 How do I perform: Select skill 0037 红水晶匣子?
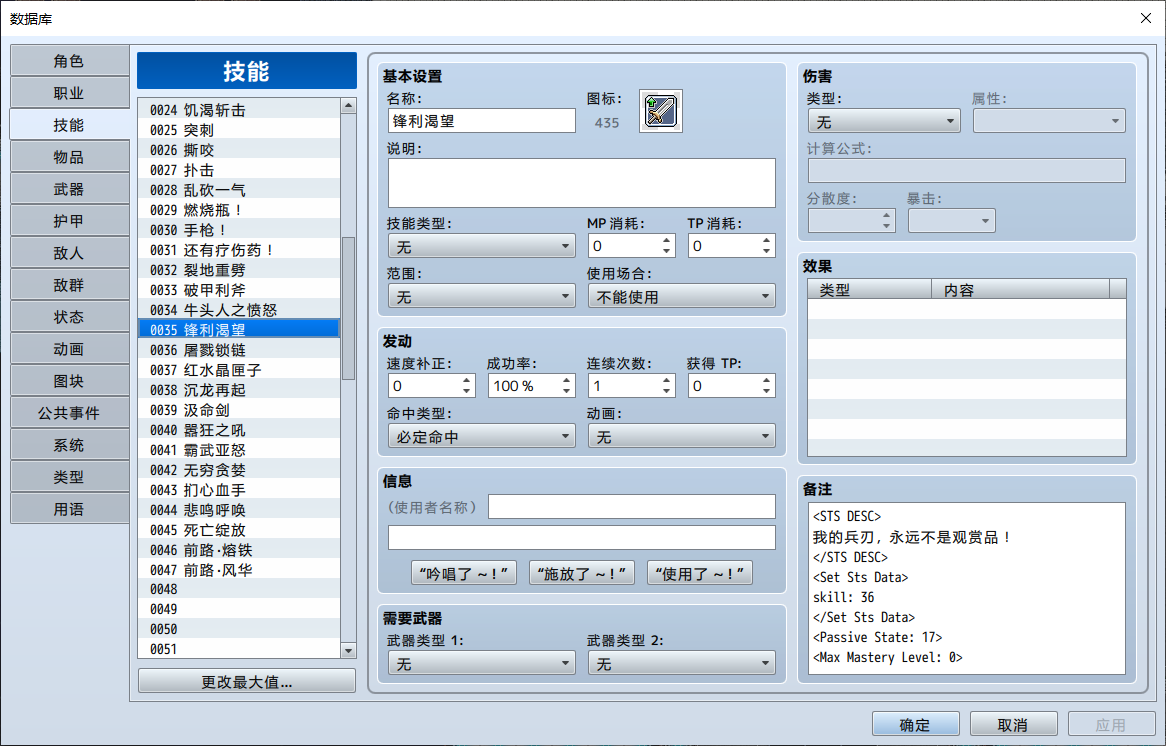[239, 370]
